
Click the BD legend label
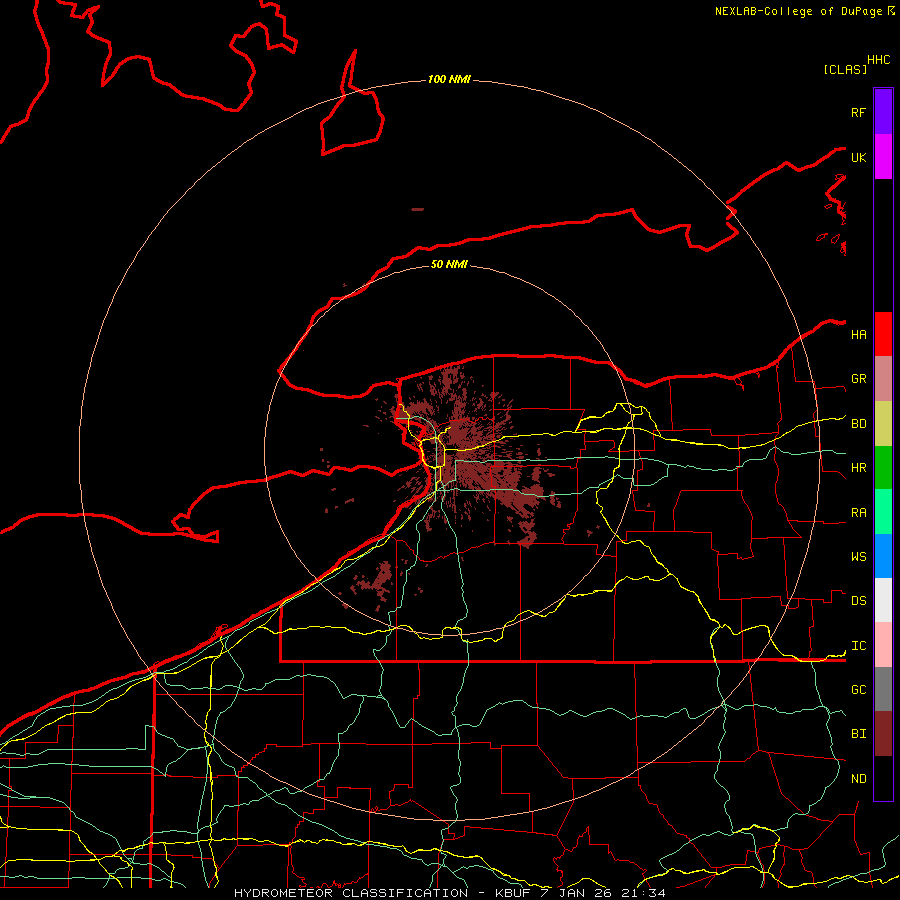(x=858, y=424)
